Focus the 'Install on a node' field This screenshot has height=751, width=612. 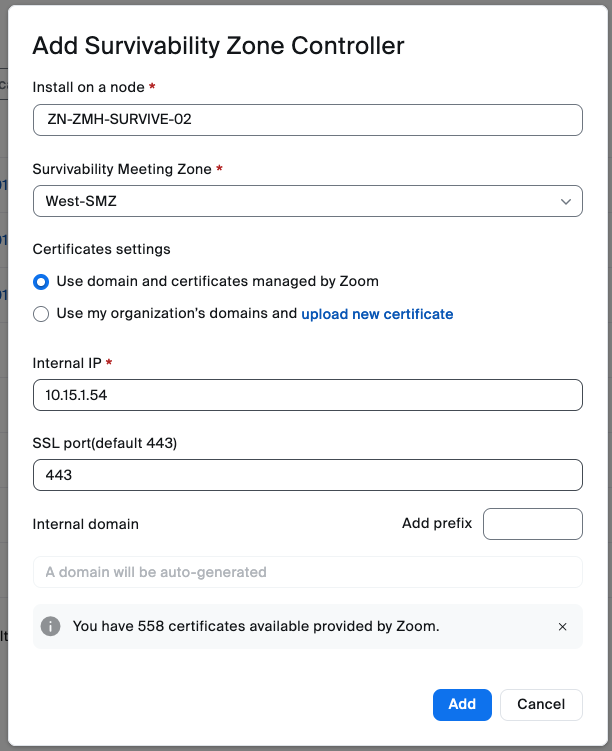pos(307,120)
